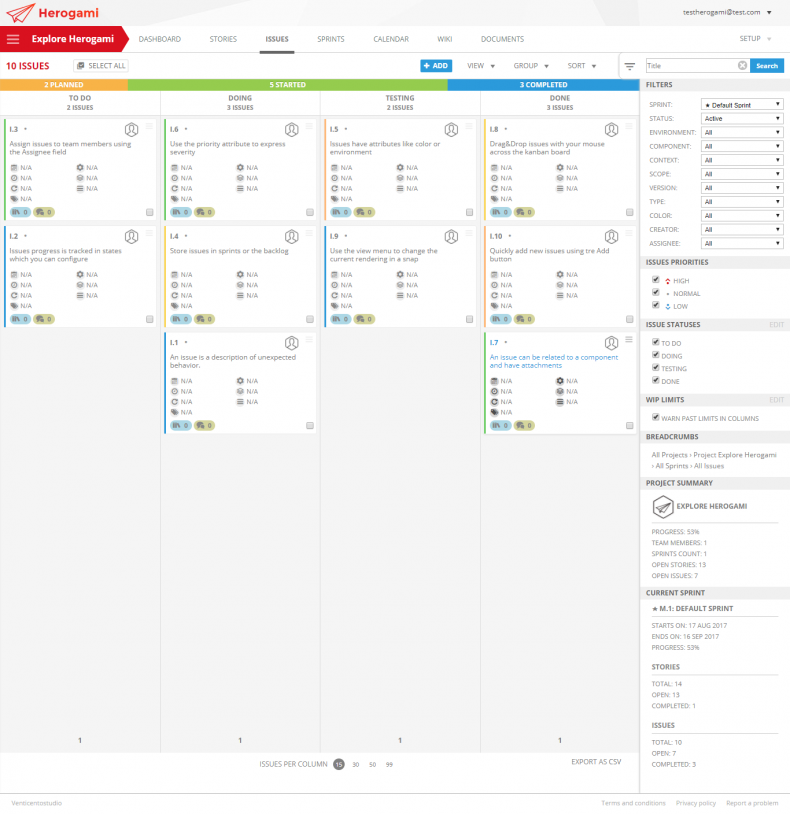
Task: Open the Group dropdown menu
Action: tap(531, 66)
